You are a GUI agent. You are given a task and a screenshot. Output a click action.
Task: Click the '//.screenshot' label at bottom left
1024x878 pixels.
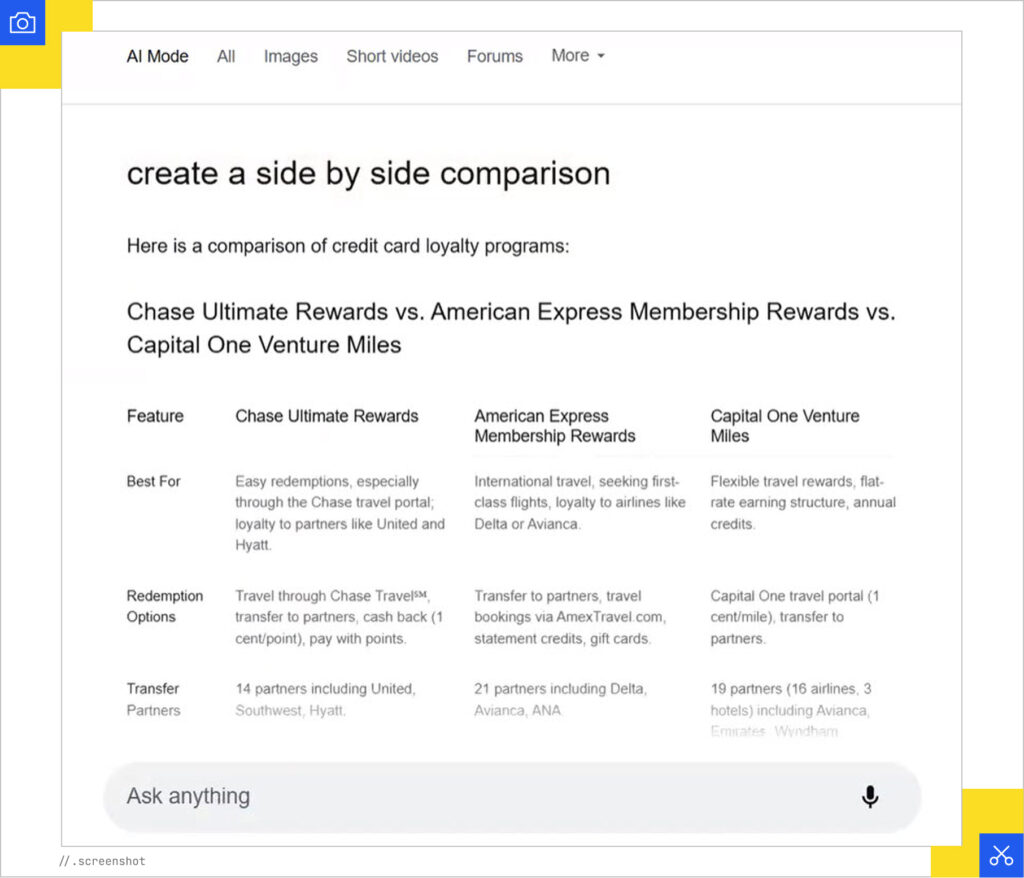click(x=102, y=861)
